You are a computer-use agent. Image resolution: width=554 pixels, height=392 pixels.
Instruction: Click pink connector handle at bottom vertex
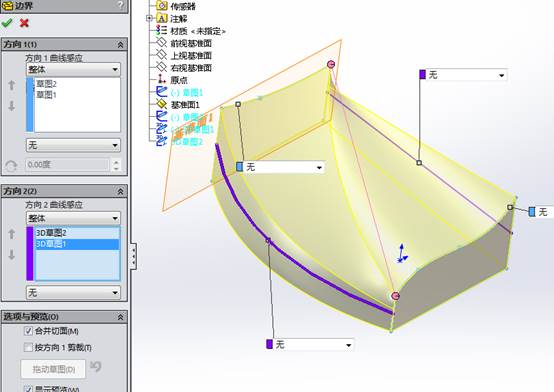(395, 296)
